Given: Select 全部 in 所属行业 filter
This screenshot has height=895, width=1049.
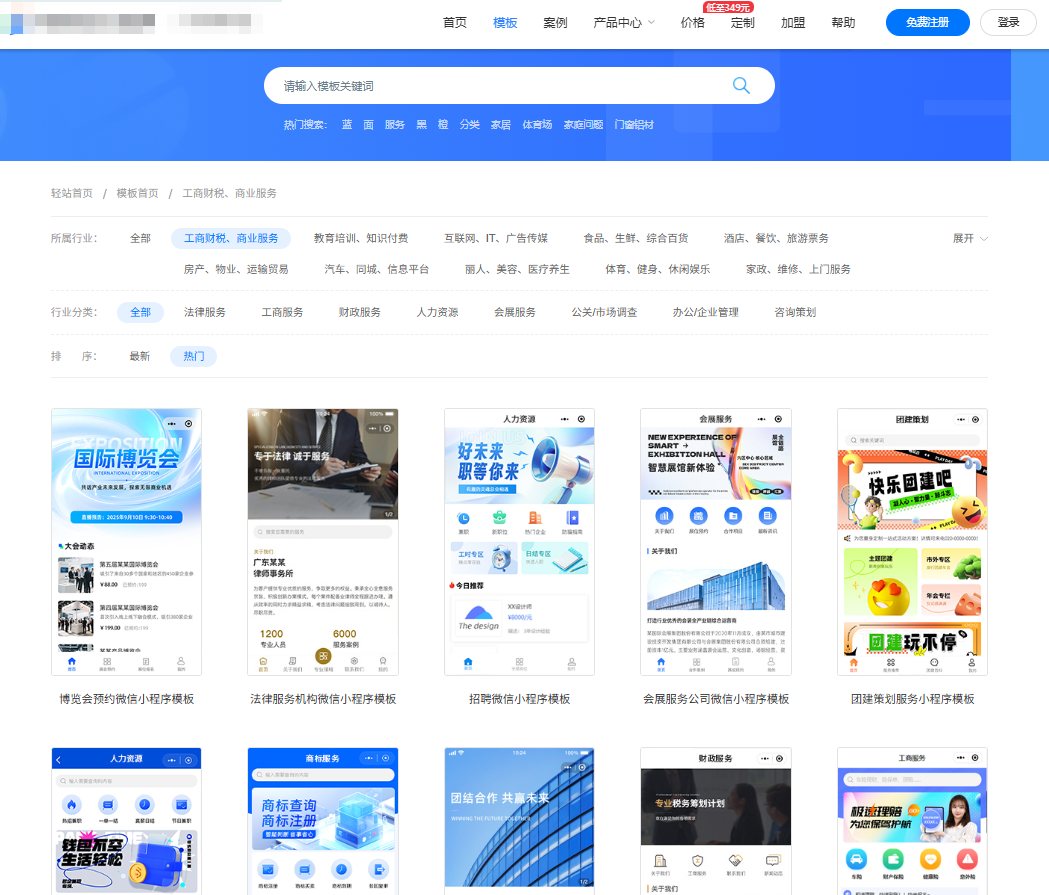Looking at the screenshot, I should coord(140,238).
